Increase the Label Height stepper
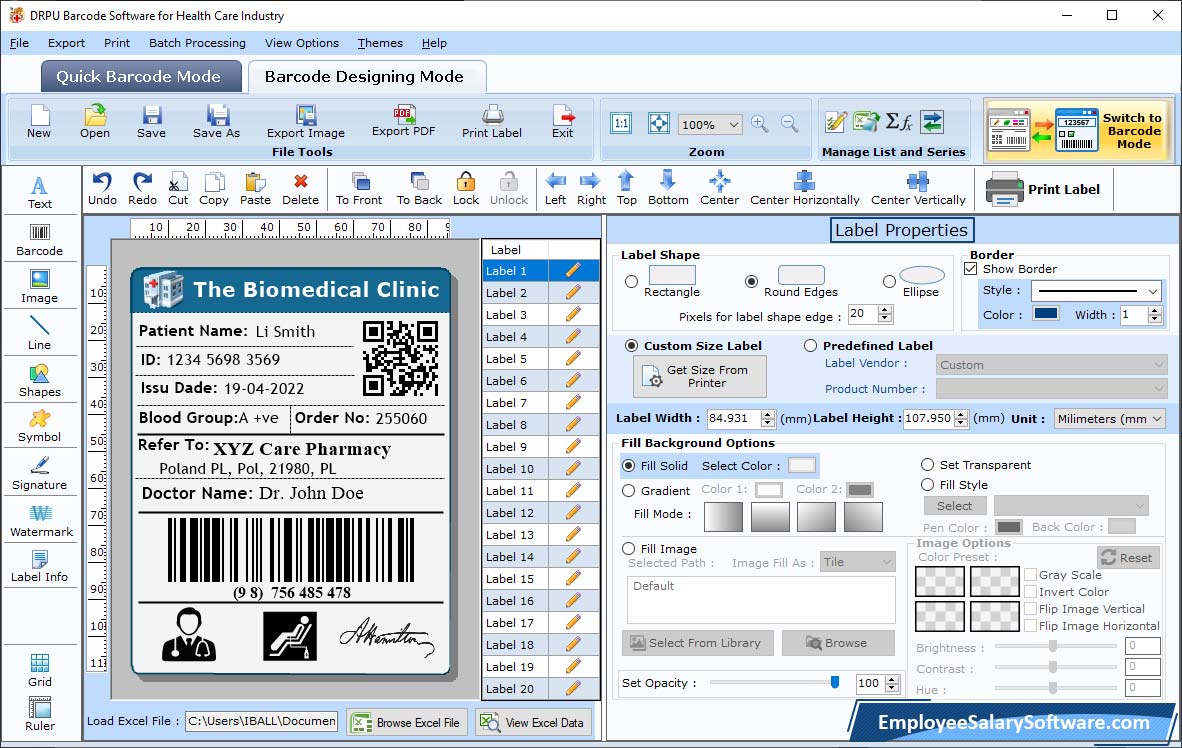 coord(961,413)
